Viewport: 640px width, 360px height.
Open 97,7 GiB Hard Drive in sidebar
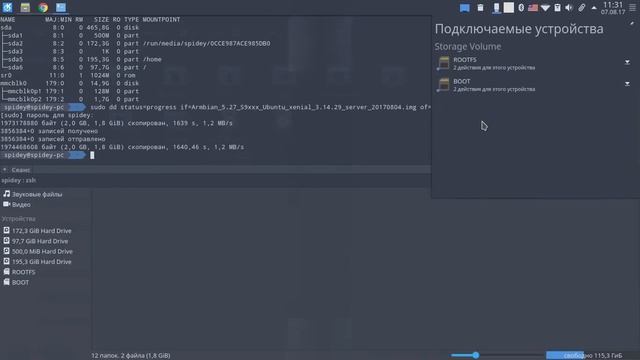pos(36,241)
